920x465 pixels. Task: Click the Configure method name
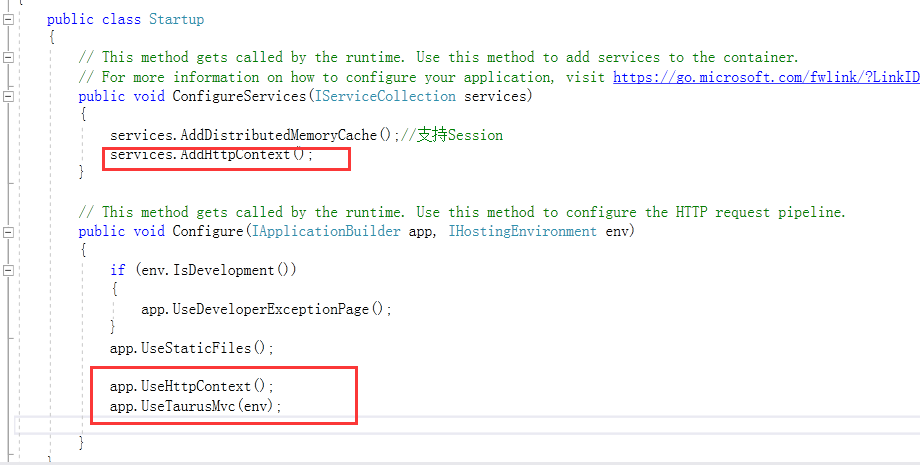[x=207, y=232]
